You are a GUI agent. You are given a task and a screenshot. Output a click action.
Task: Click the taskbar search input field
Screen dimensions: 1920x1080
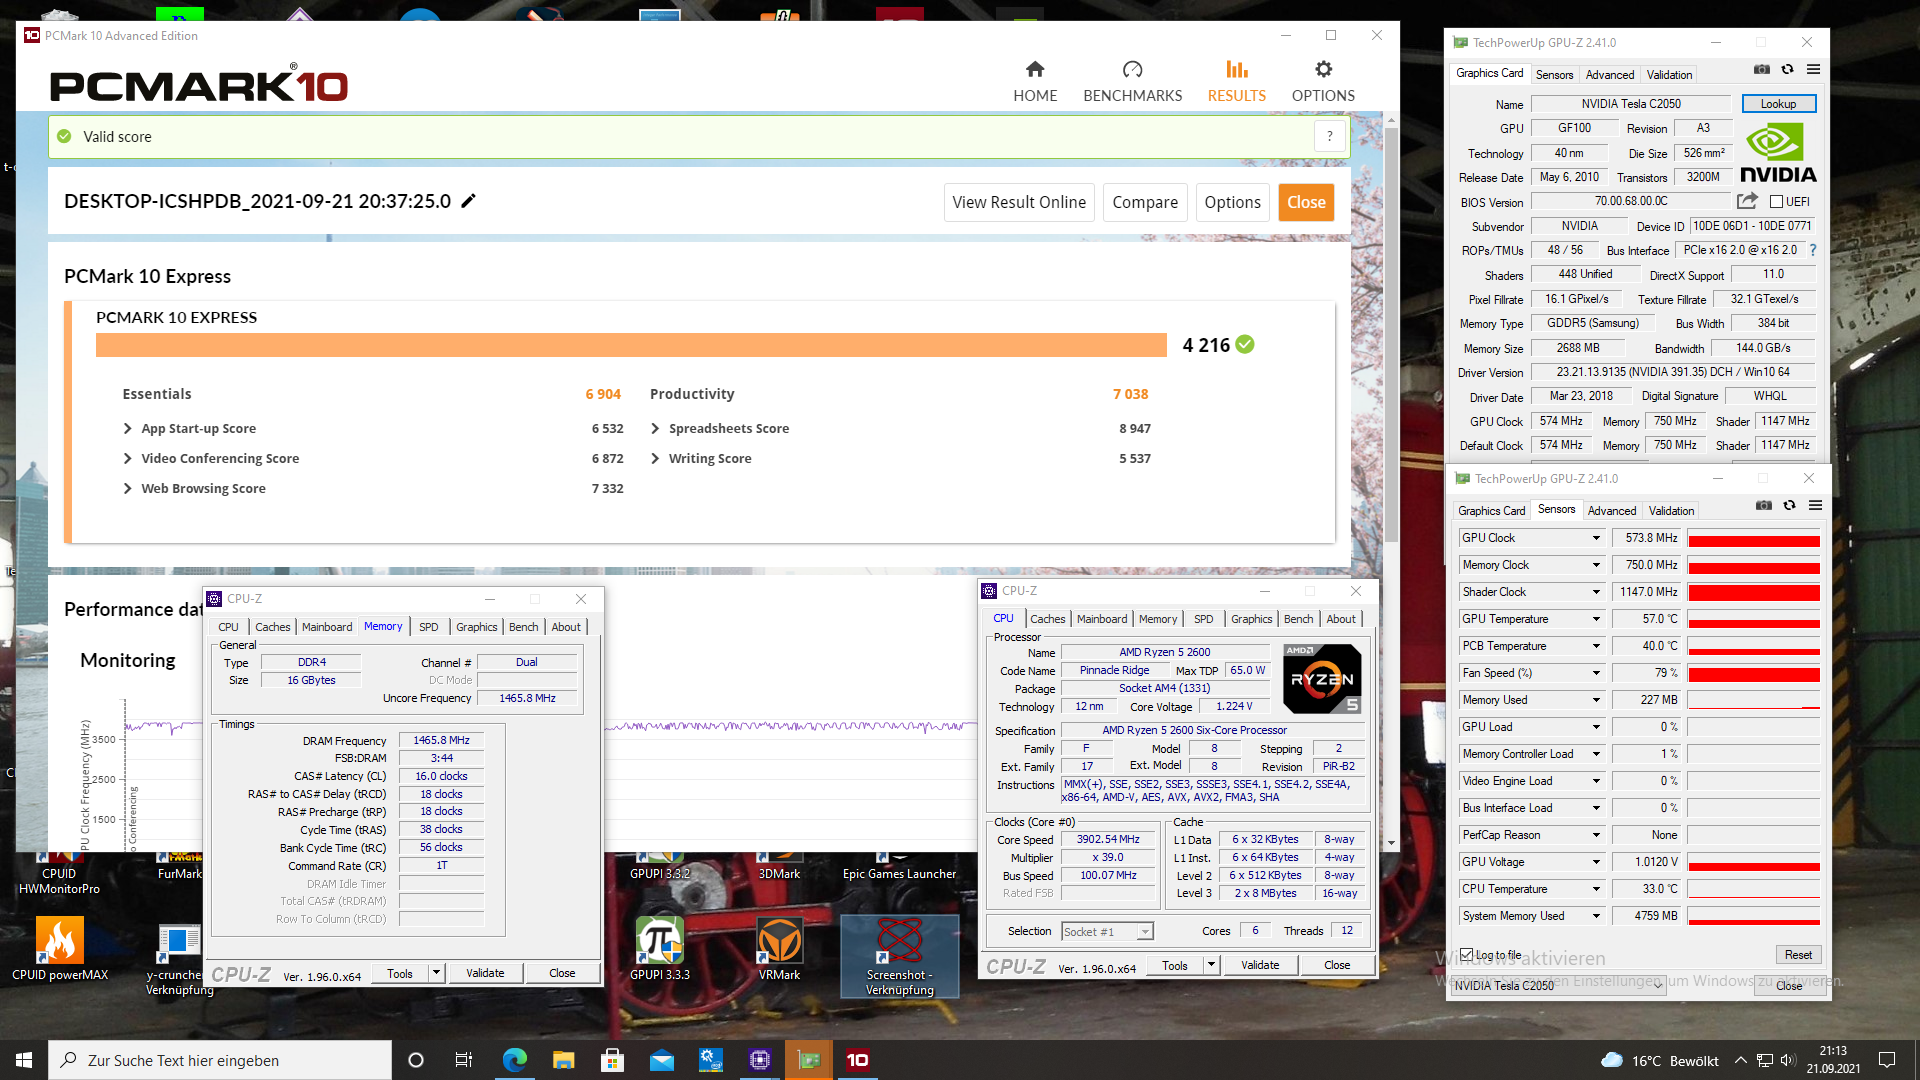tap(220, 1060)
